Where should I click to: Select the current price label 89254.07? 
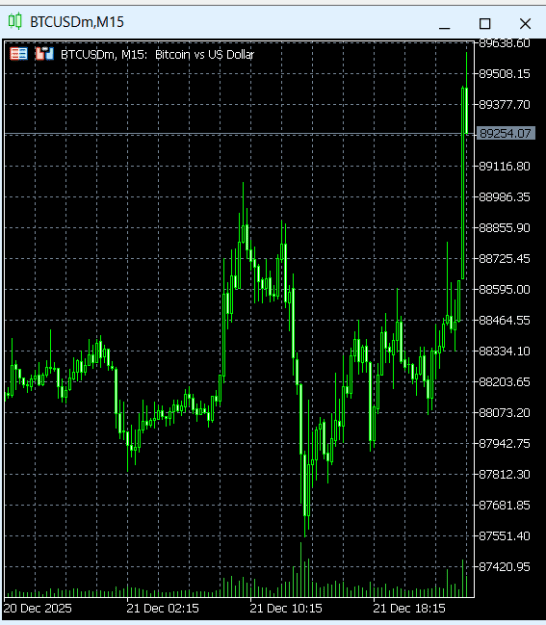point(505,133)
